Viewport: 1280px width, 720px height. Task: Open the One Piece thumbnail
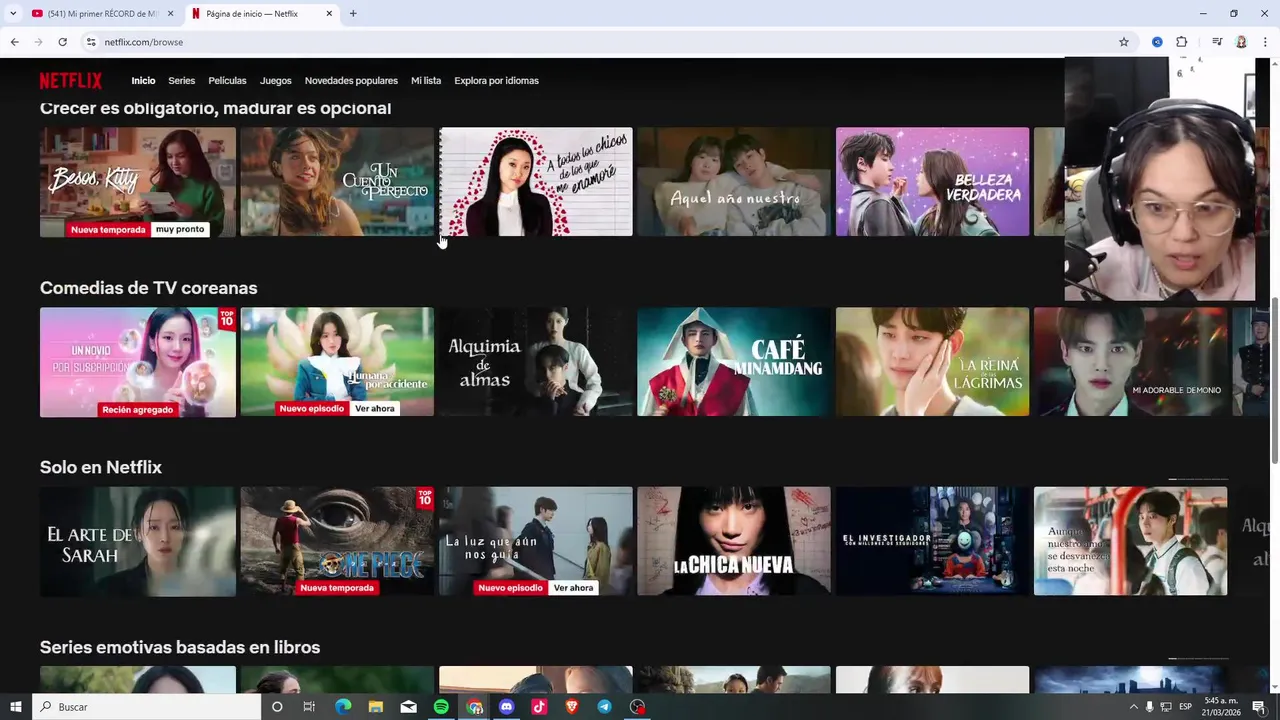click(337, 541)
